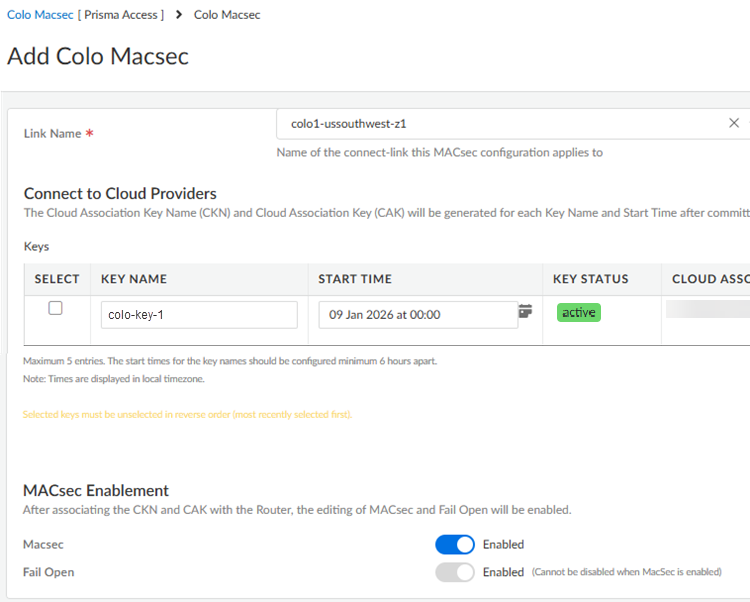Clear the Link Name selection with X
Screen dimensions: 750x602
click(734, 123)
